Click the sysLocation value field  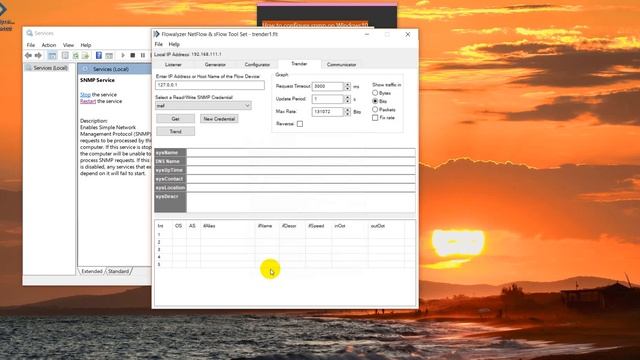click(301, 188)
